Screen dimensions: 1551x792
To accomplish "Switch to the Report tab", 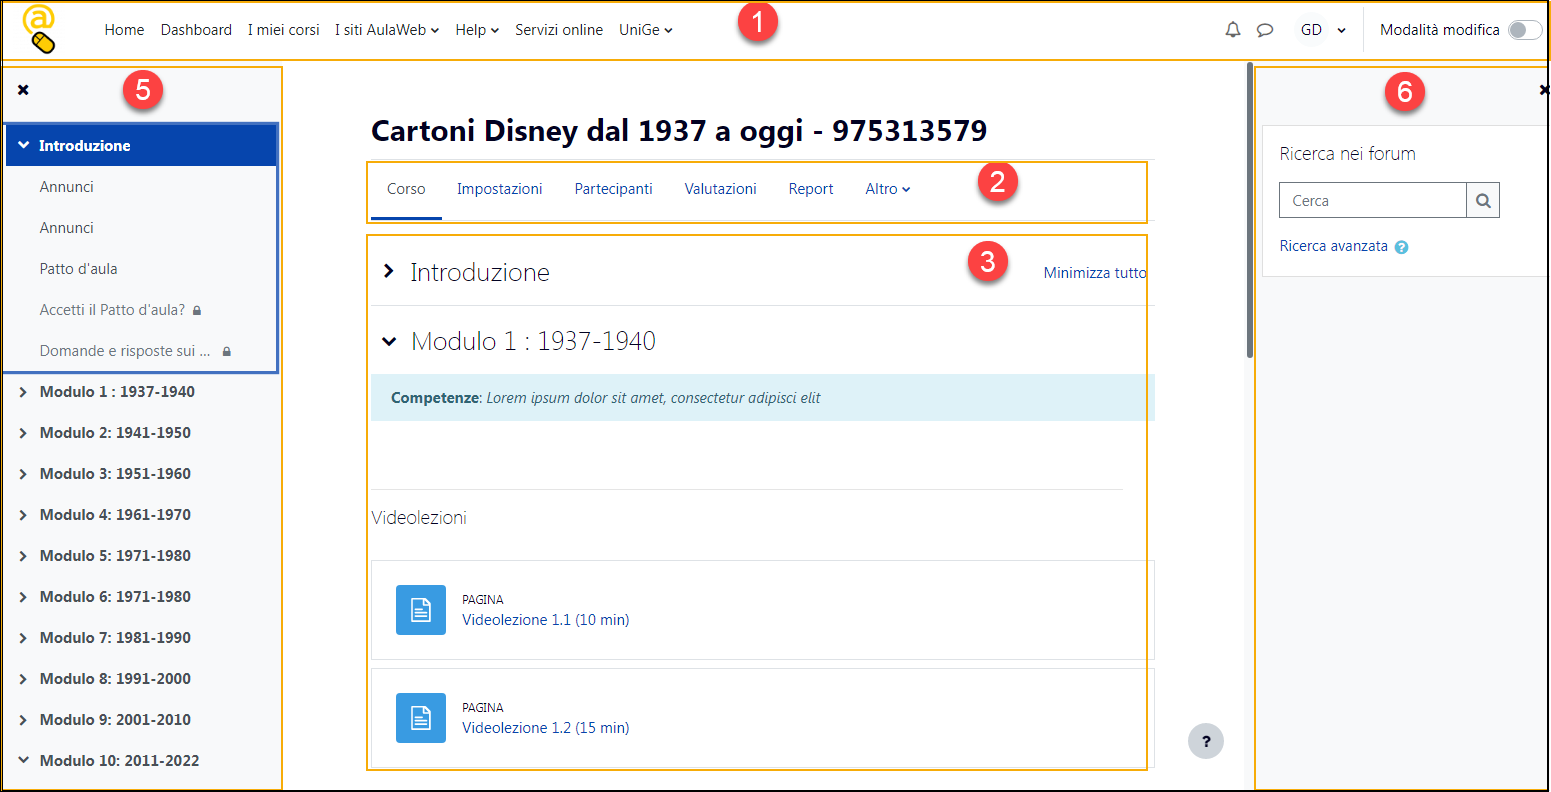I will 811,189.
